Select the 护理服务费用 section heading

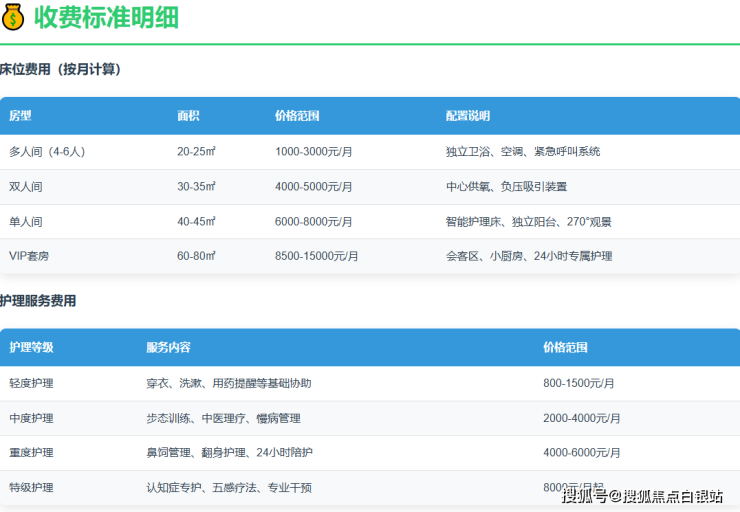(x=38, y=301)
